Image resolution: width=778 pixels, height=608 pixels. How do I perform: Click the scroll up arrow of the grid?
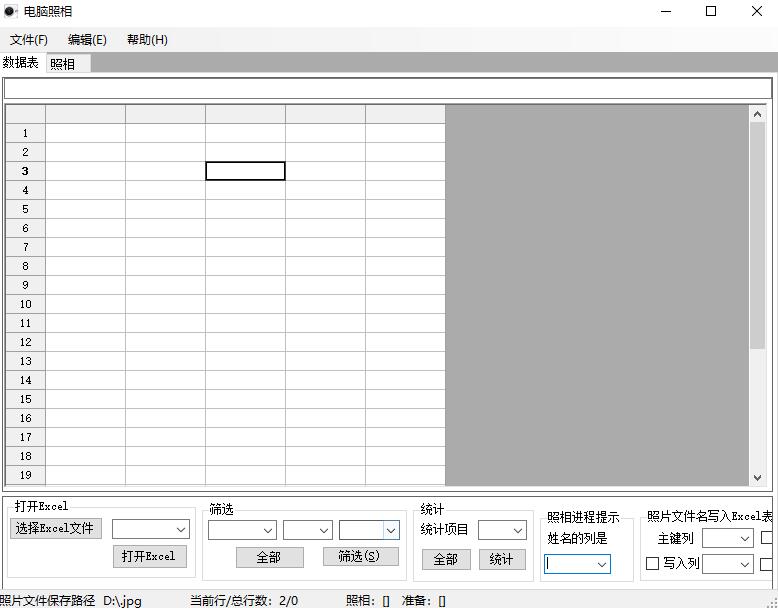coord(757,114)
